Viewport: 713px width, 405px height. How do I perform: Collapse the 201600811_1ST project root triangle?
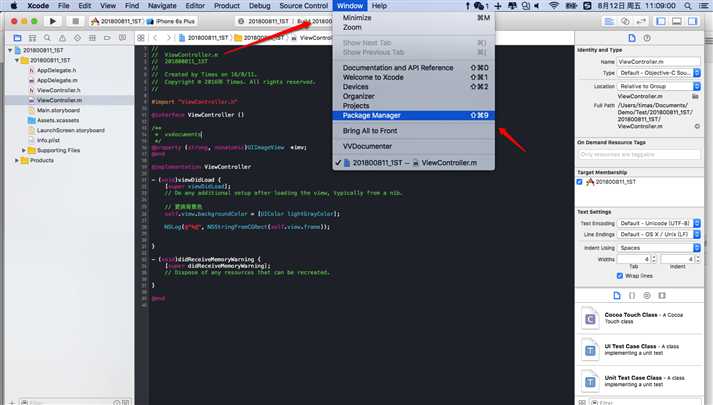click(x=10, y=50)
